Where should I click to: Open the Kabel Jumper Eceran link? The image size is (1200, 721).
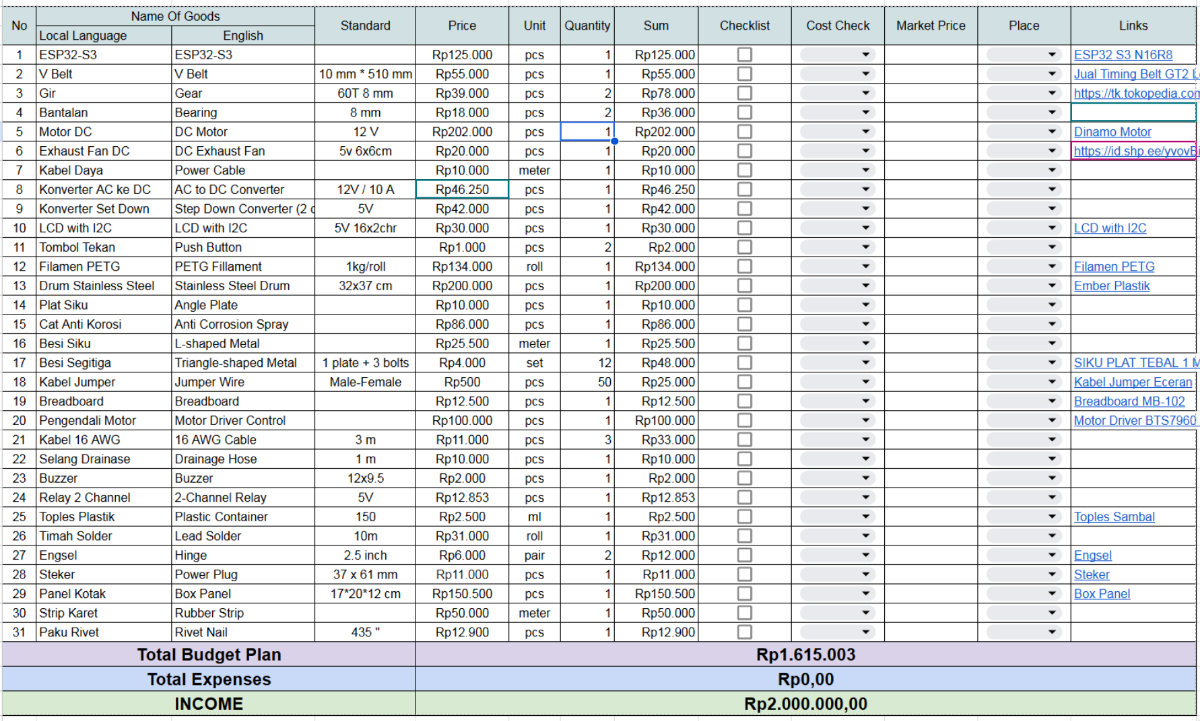point(1133,382)
